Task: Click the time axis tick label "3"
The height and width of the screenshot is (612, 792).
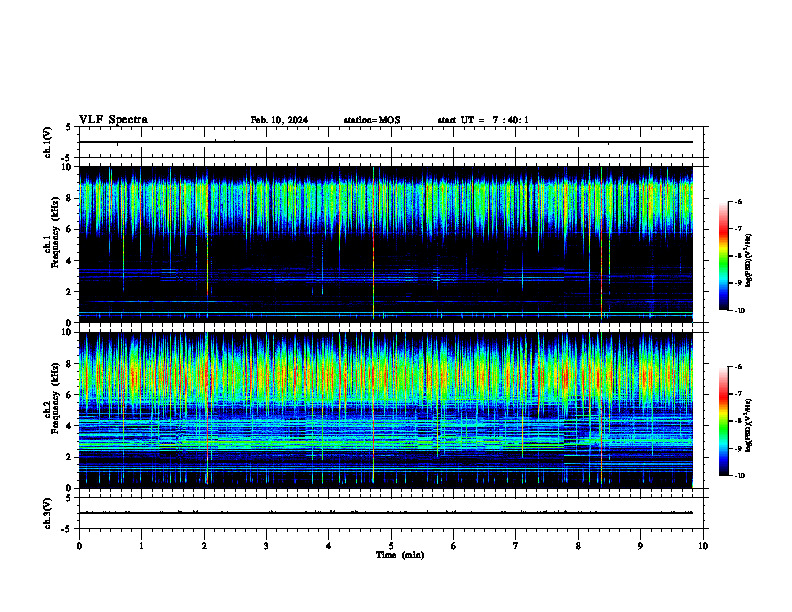Action: (266, 546)
